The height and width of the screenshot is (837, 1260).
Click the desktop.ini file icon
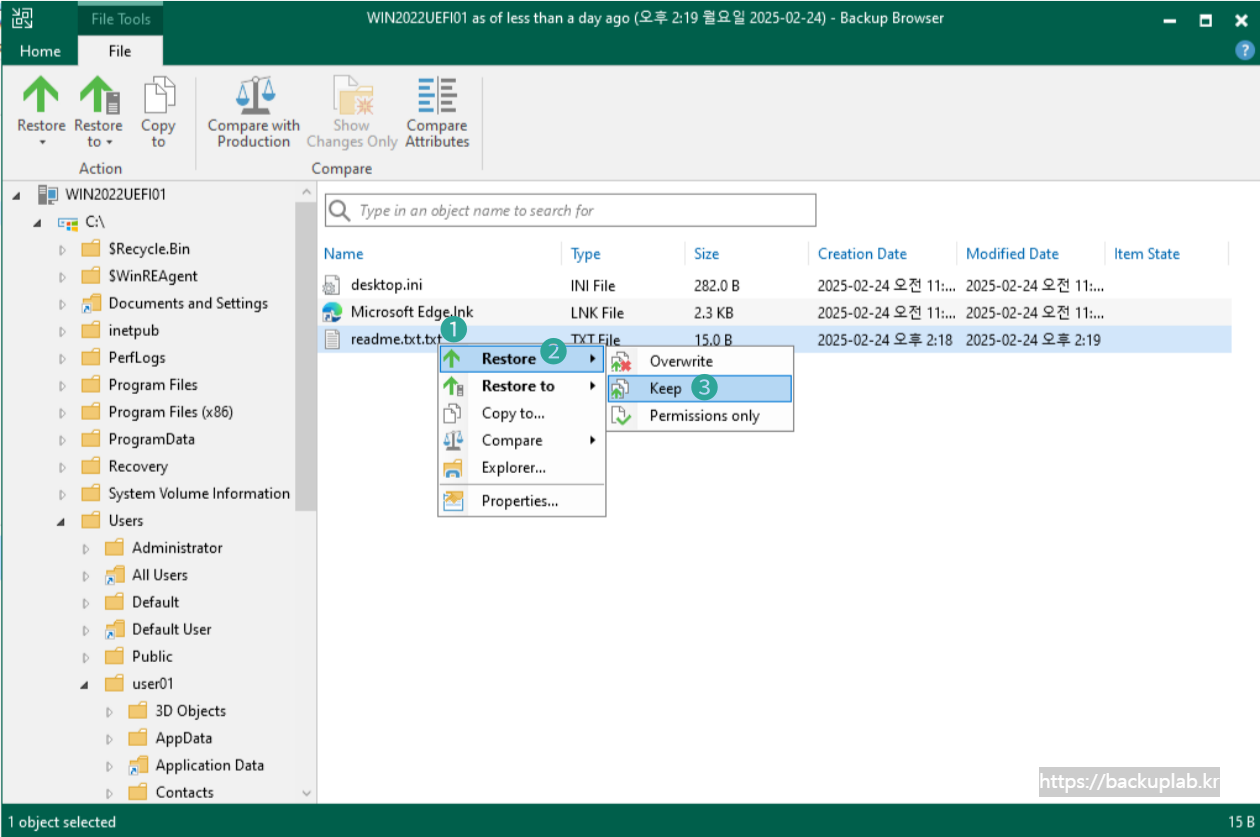[332, 285]
